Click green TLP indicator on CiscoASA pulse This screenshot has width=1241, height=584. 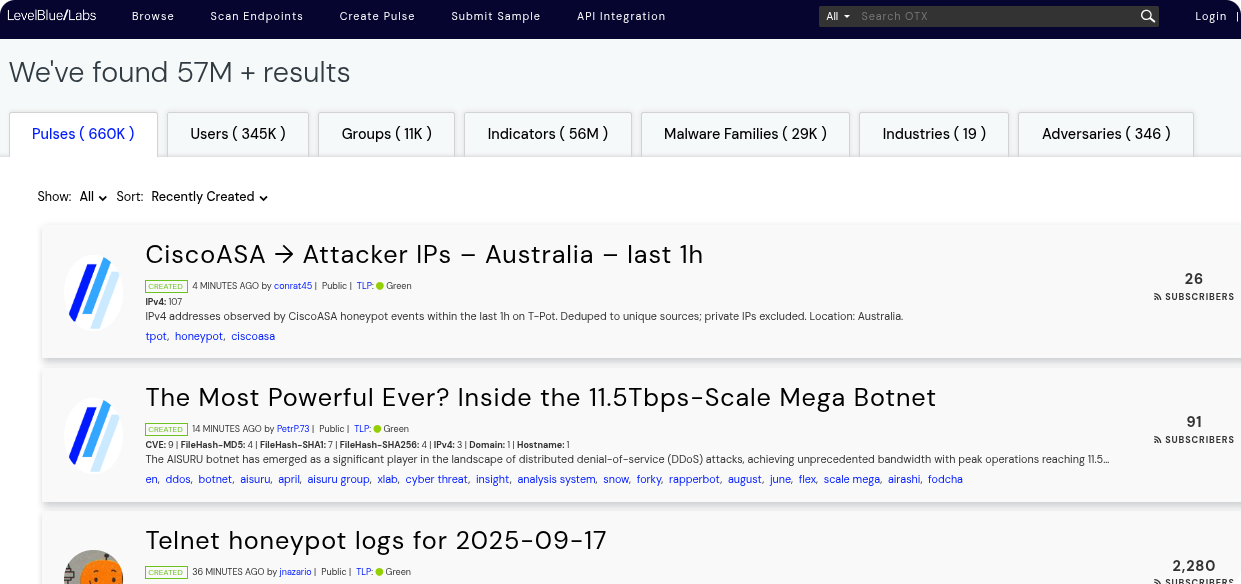pyautogui.click(x=380, y=286)
